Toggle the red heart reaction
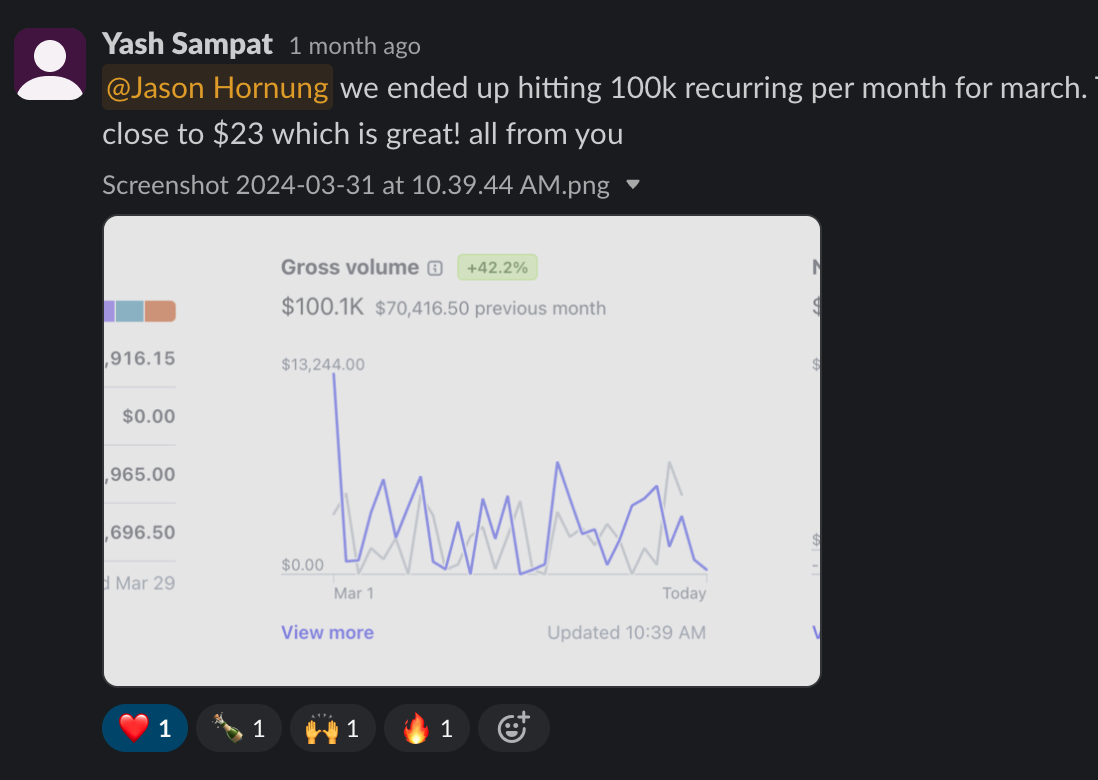The image size is (1098, 780). click(144, 728)
